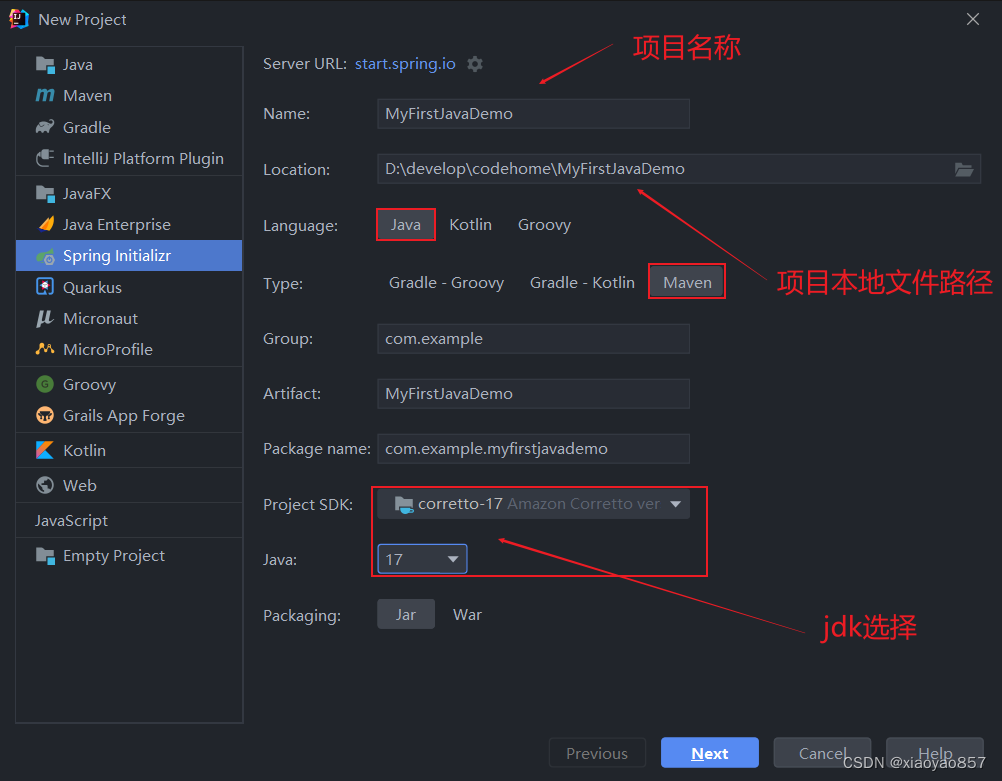Click the Web globe icon
This screenshot has height=781, width=1002.
45,485
